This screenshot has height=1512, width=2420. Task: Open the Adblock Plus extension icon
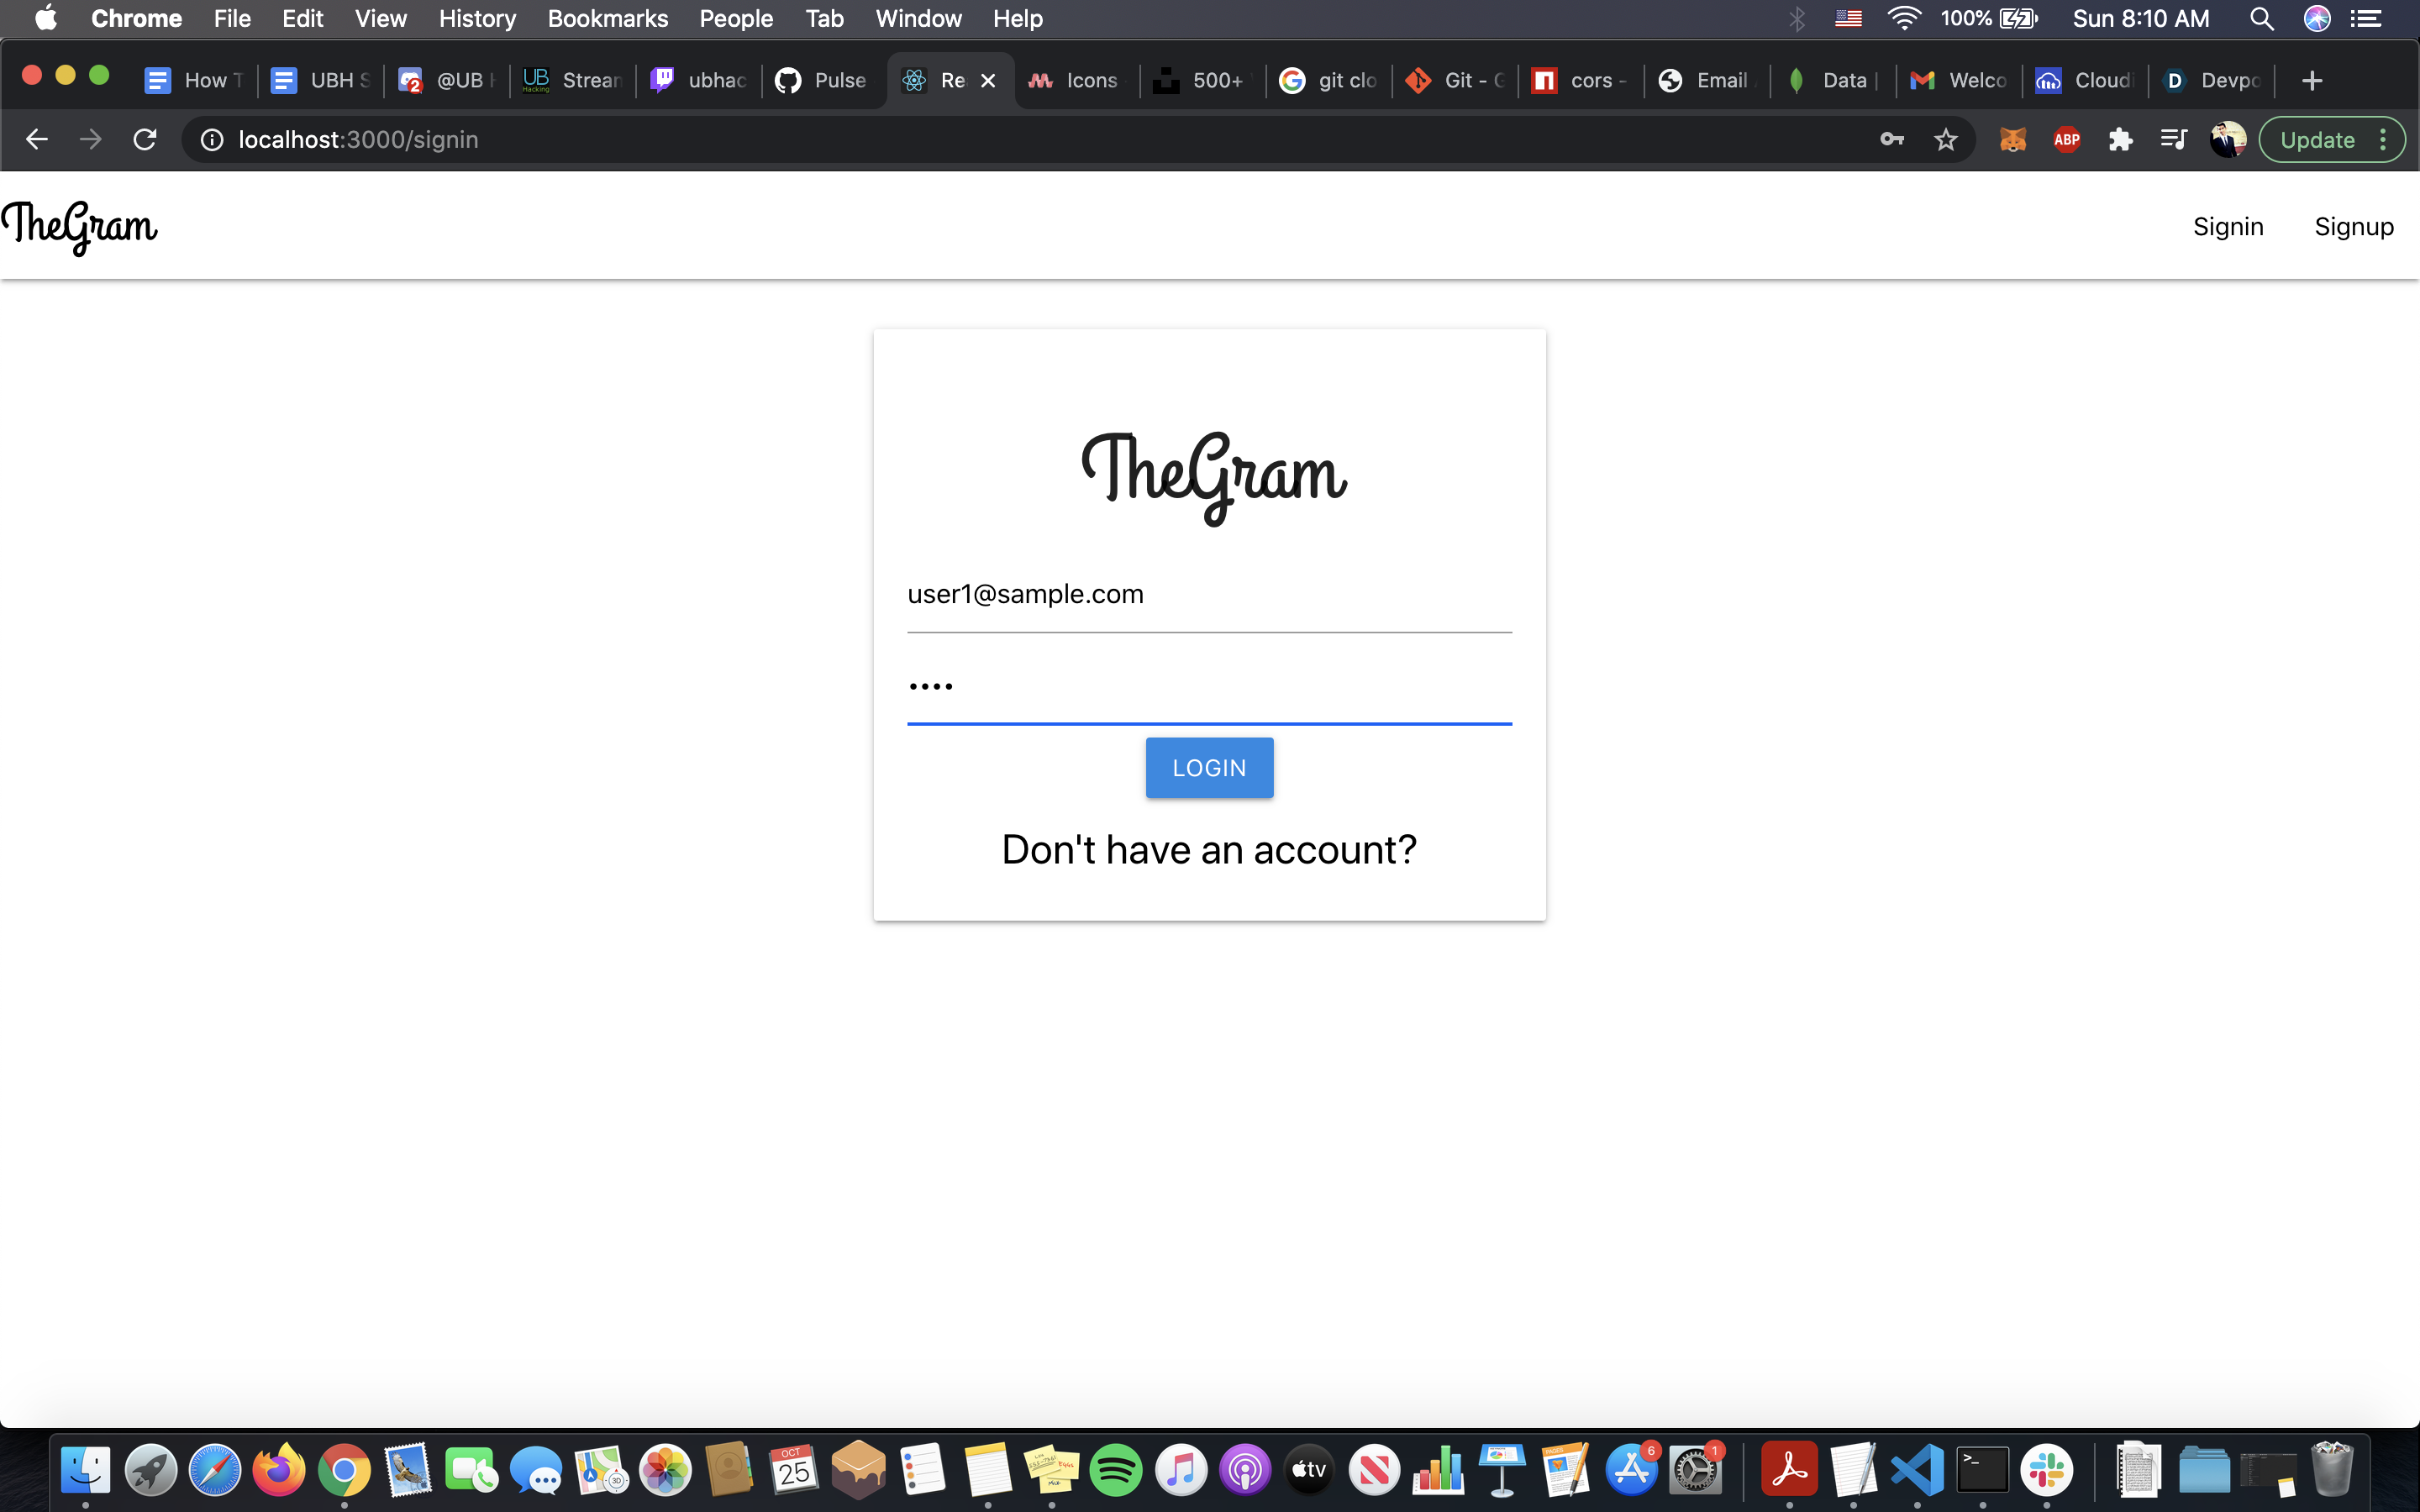pyautogui.click(x=2066, y=139)
